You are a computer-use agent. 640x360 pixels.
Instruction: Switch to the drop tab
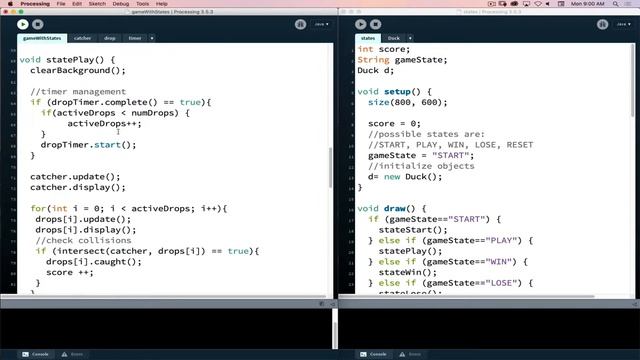point(109,38)
